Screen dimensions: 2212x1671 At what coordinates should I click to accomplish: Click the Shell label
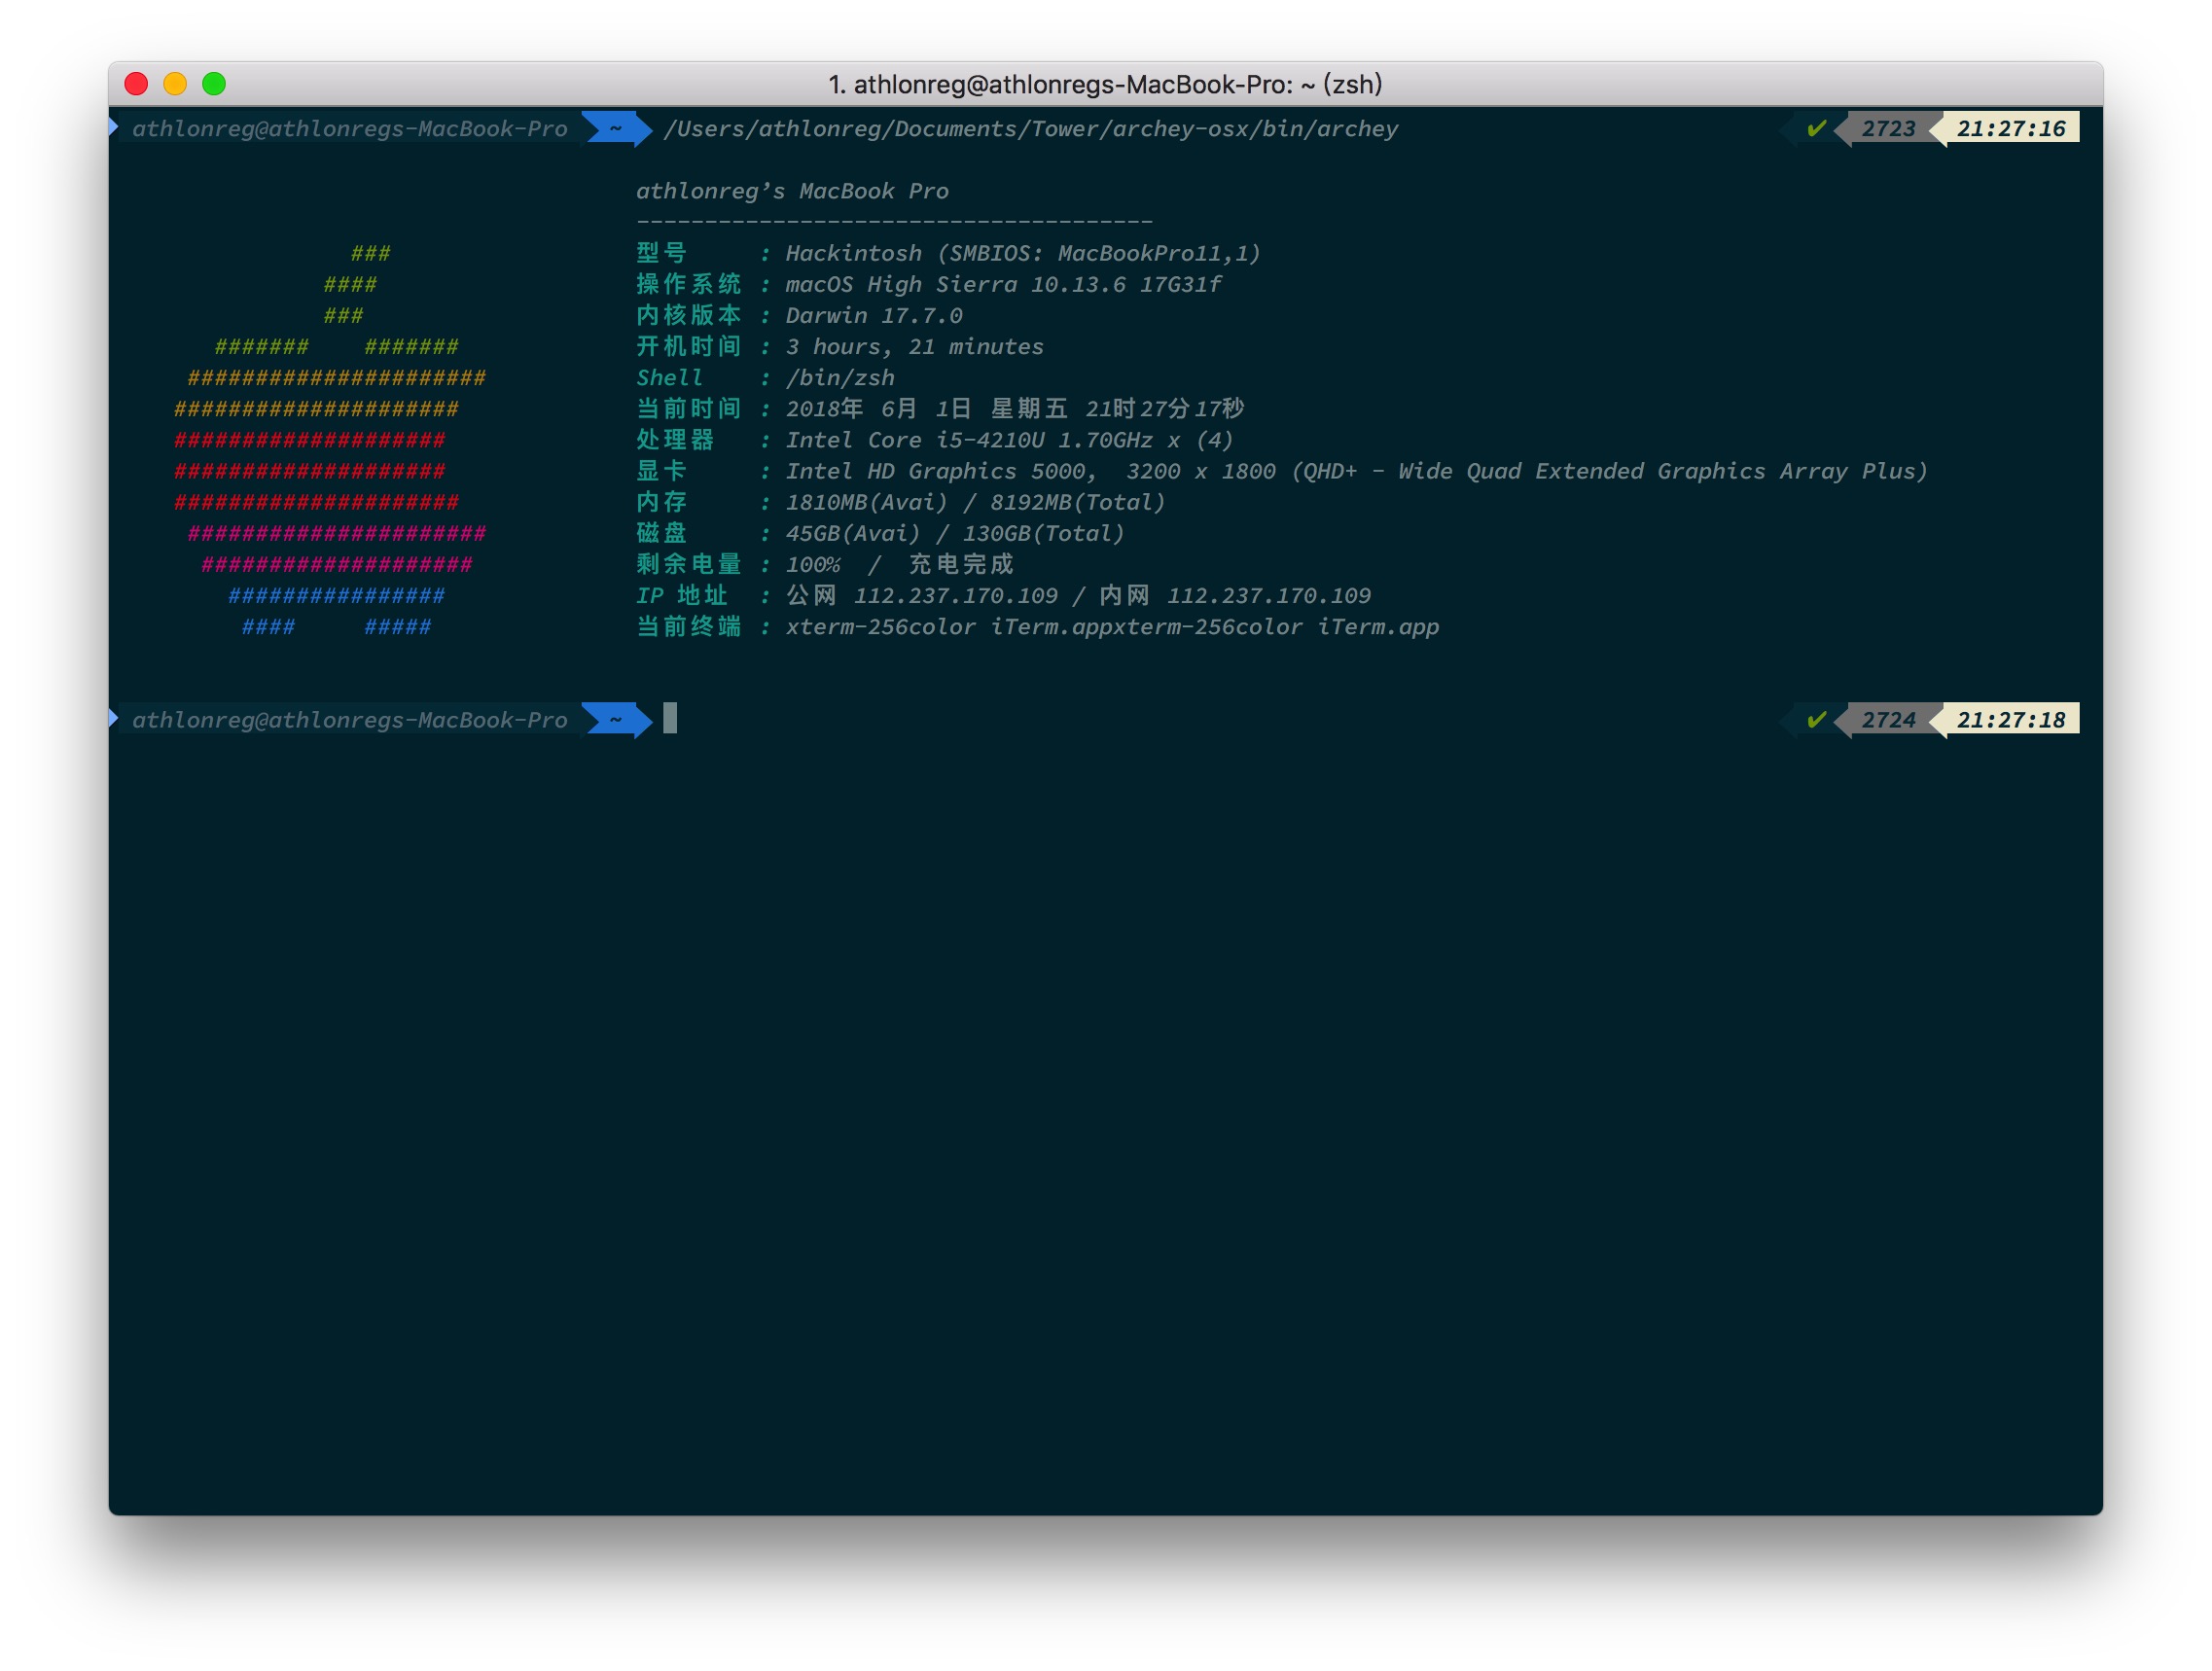[669, 378]
